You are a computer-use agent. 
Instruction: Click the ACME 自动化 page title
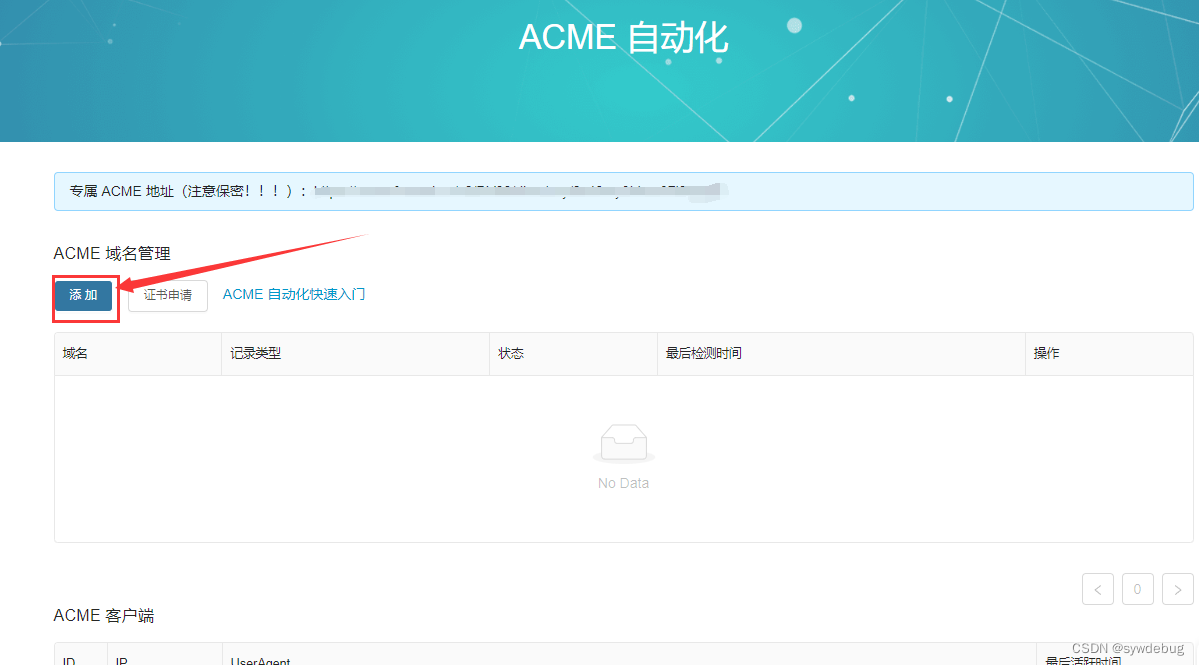click(x=623, y=37)
